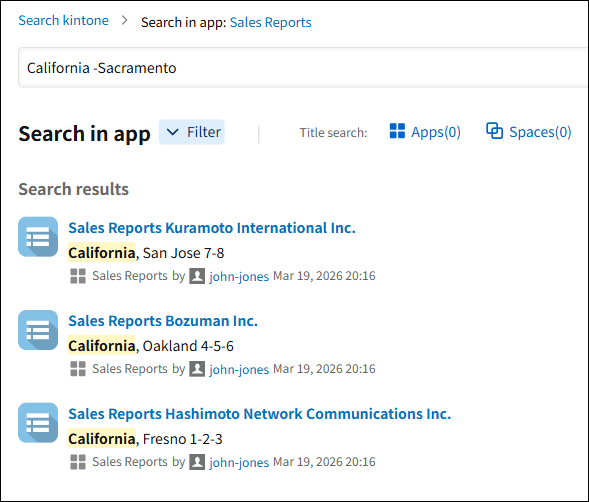Open john-jones profile in Kuramoto result
The image size is (589, 502).
click(x=239, y=277)
